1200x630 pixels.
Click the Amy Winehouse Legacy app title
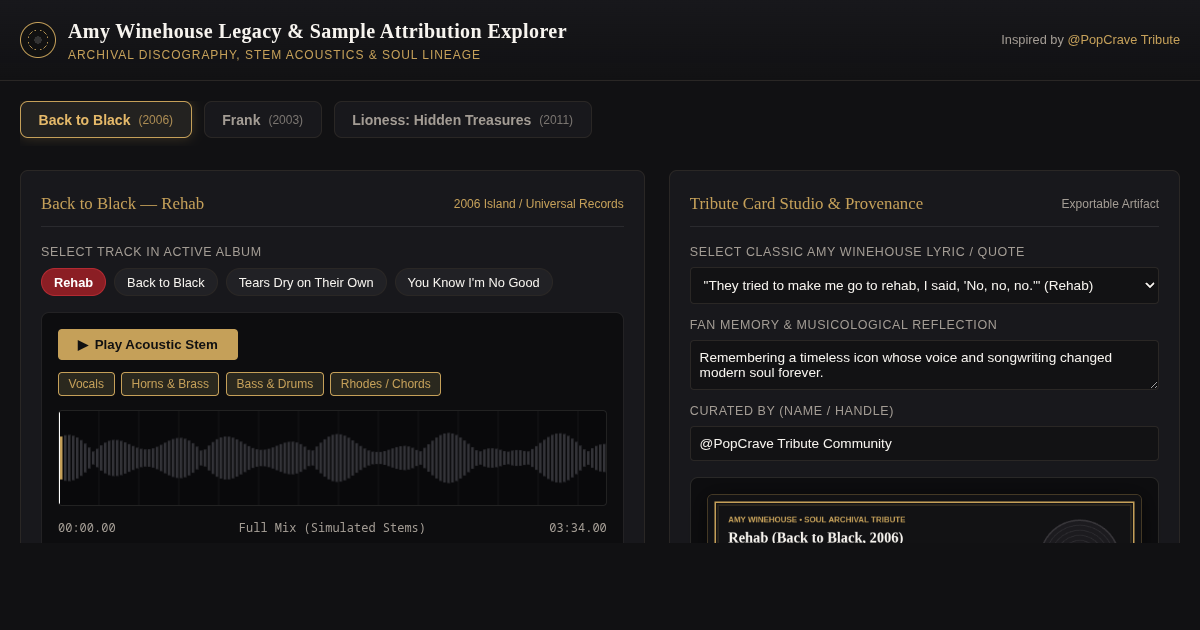[x=317, y=31]
